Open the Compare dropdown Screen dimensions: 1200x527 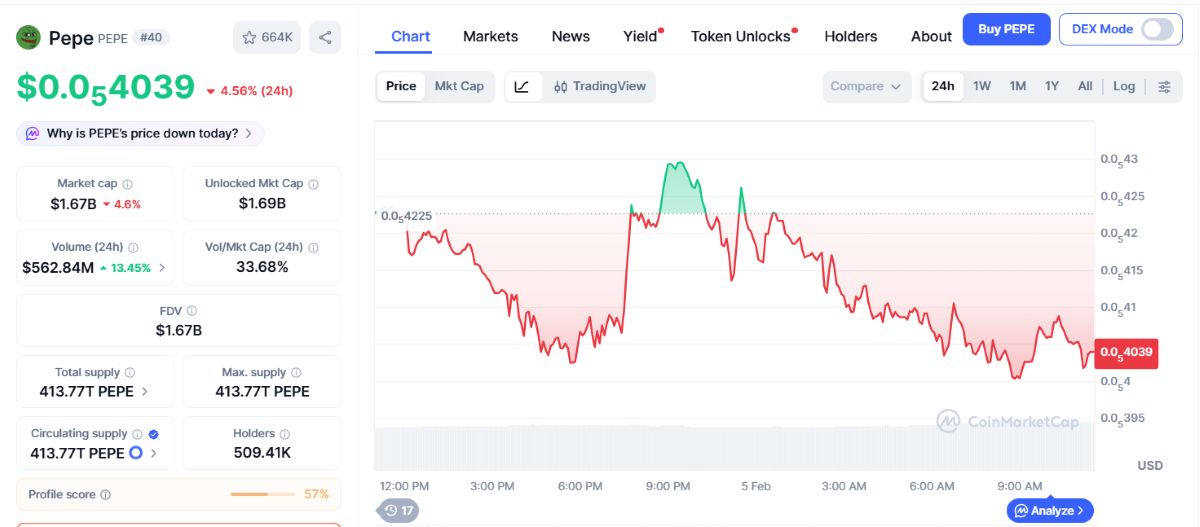click(867, 86)
